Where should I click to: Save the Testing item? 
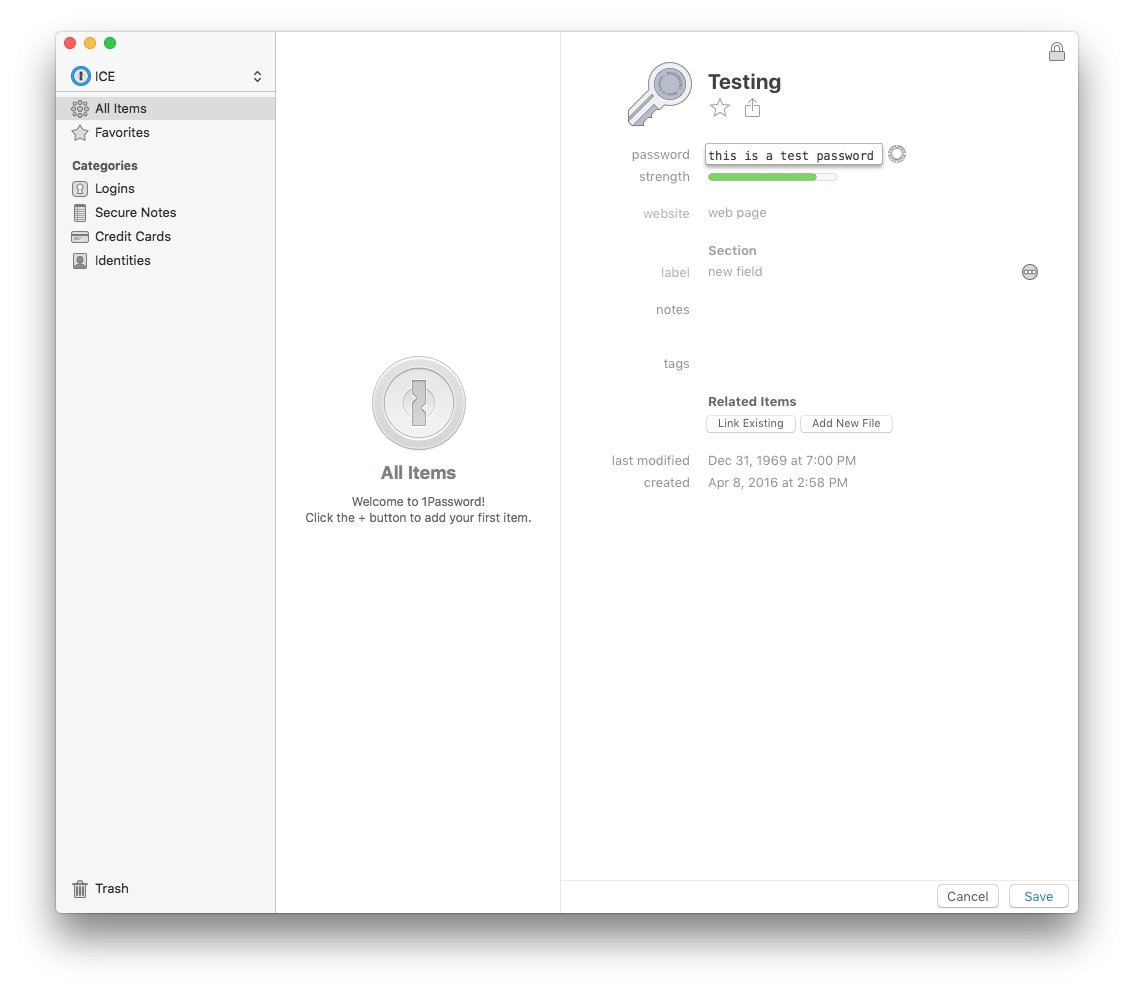pos(1039,896)
